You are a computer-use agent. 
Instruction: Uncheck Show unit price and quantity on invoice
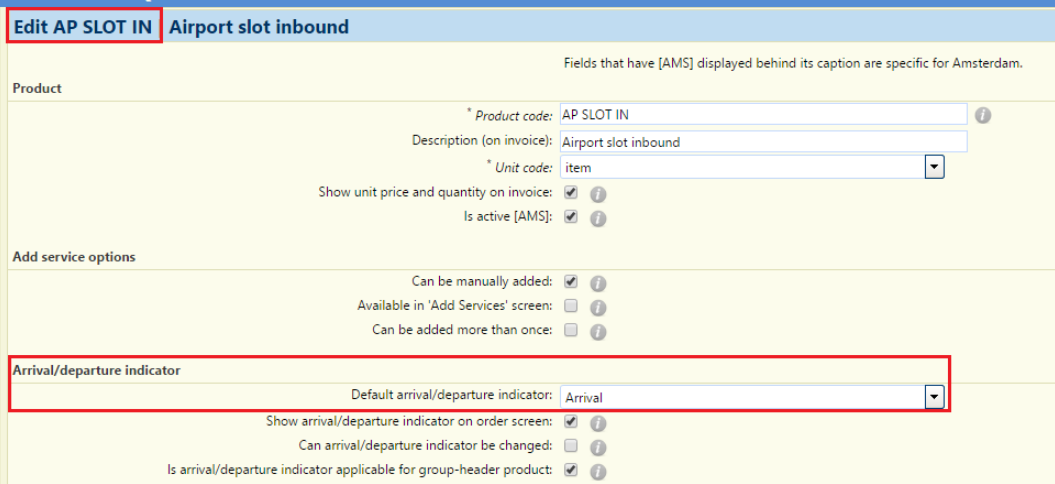pos(571,192)
